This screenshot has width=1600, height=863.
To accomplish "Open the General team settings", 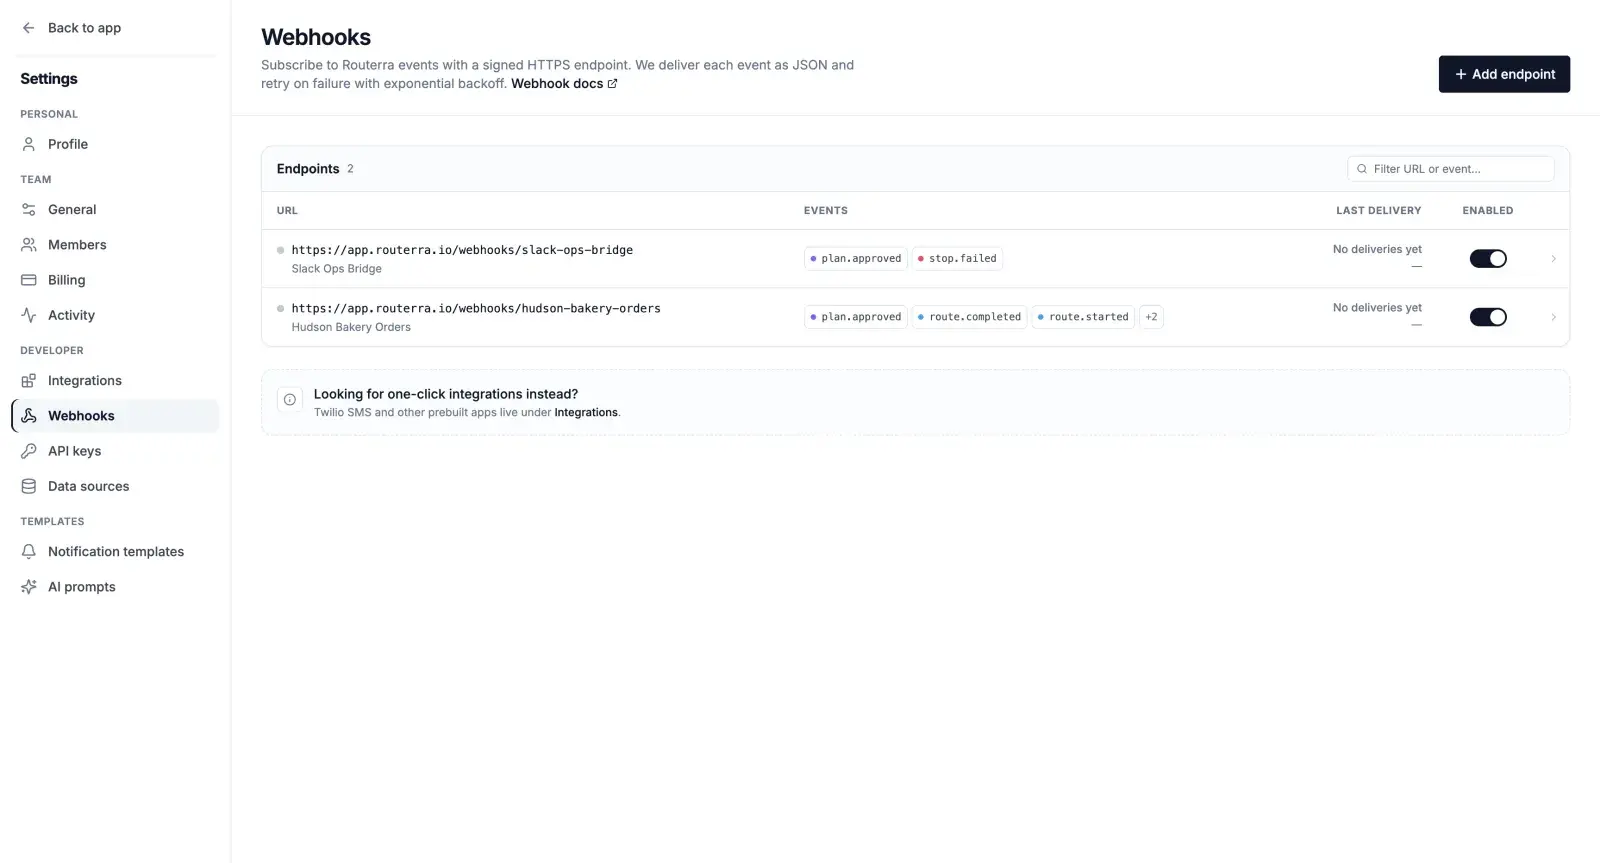I will 115,209.
